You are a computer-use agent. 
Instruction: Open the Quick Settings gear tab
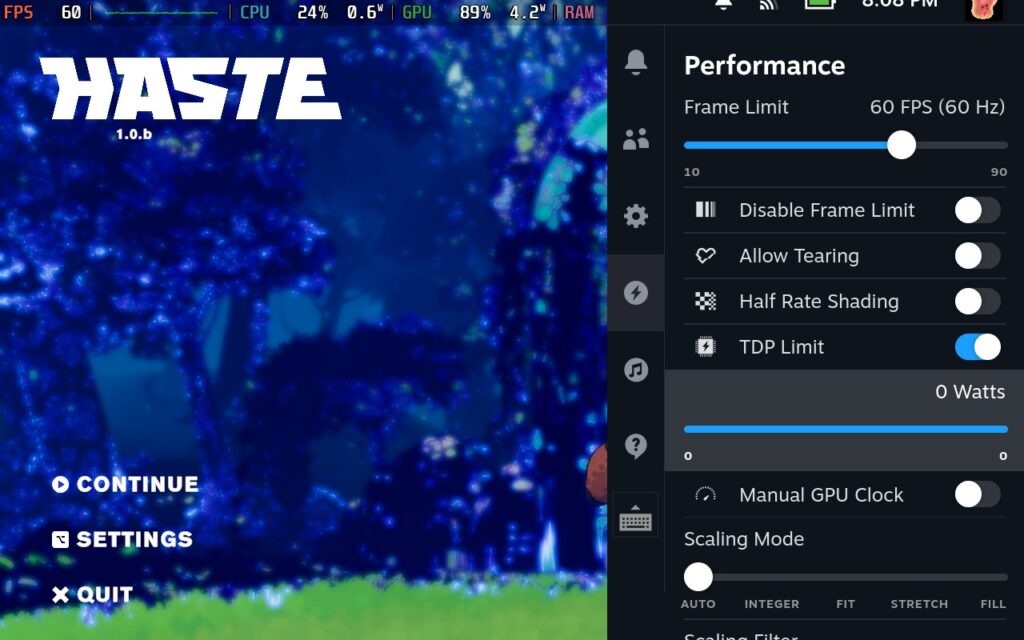(x=635, y=216)
